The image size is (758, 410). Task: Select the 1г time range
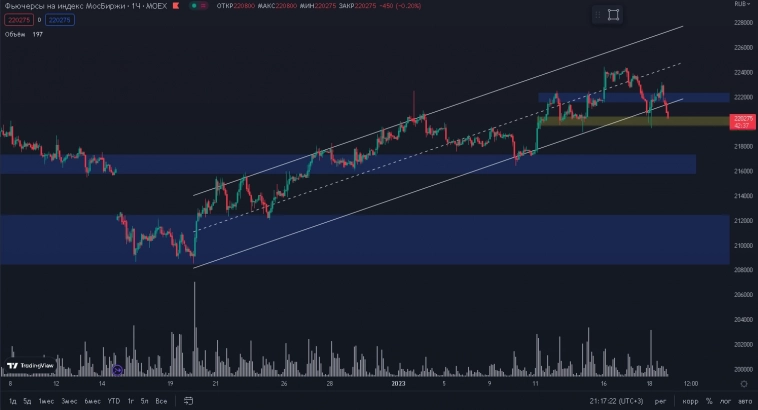[131, 401]
